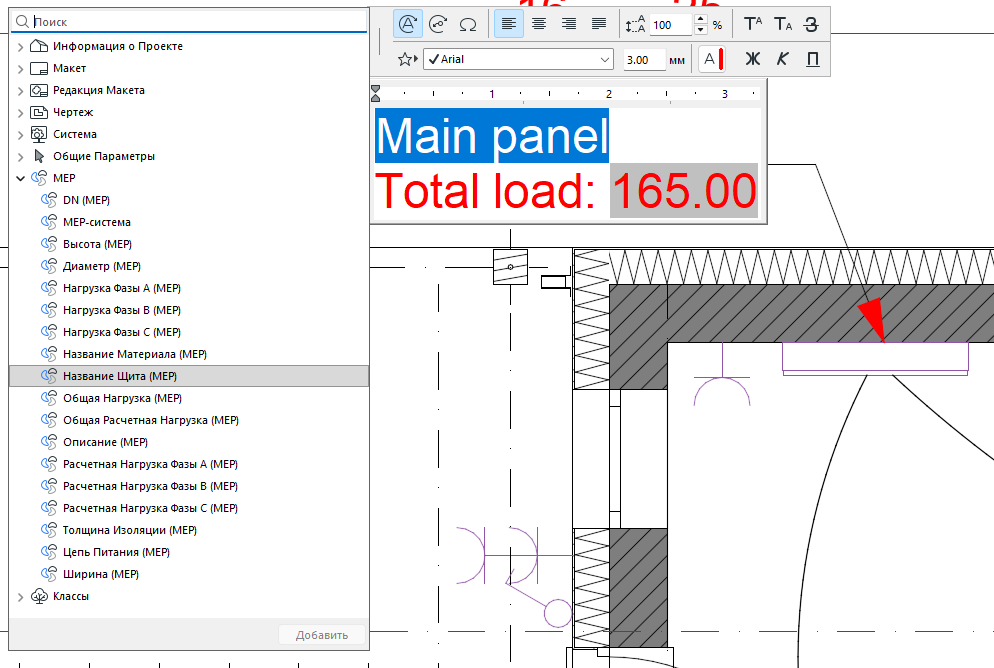Viewport: 994px width, 668px height.
Task: Collapse the MEP group
Action: (20, 179)
